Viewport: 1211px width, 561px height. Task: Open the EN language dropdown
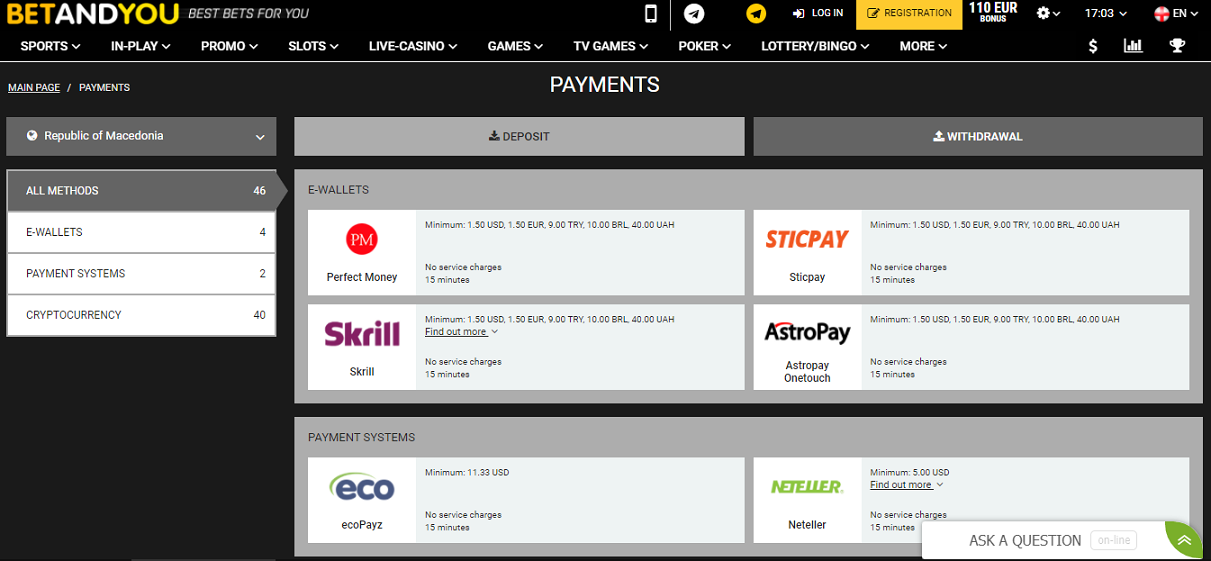tap(1176, 14)
